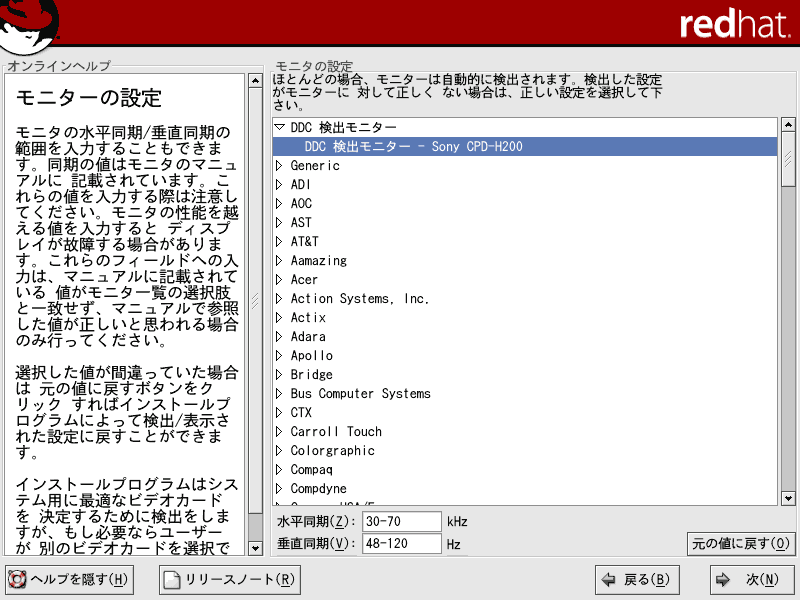Select DDC 検出モニター - Sony CPD-H200 entry
The image size is (800, 600).
413,147
